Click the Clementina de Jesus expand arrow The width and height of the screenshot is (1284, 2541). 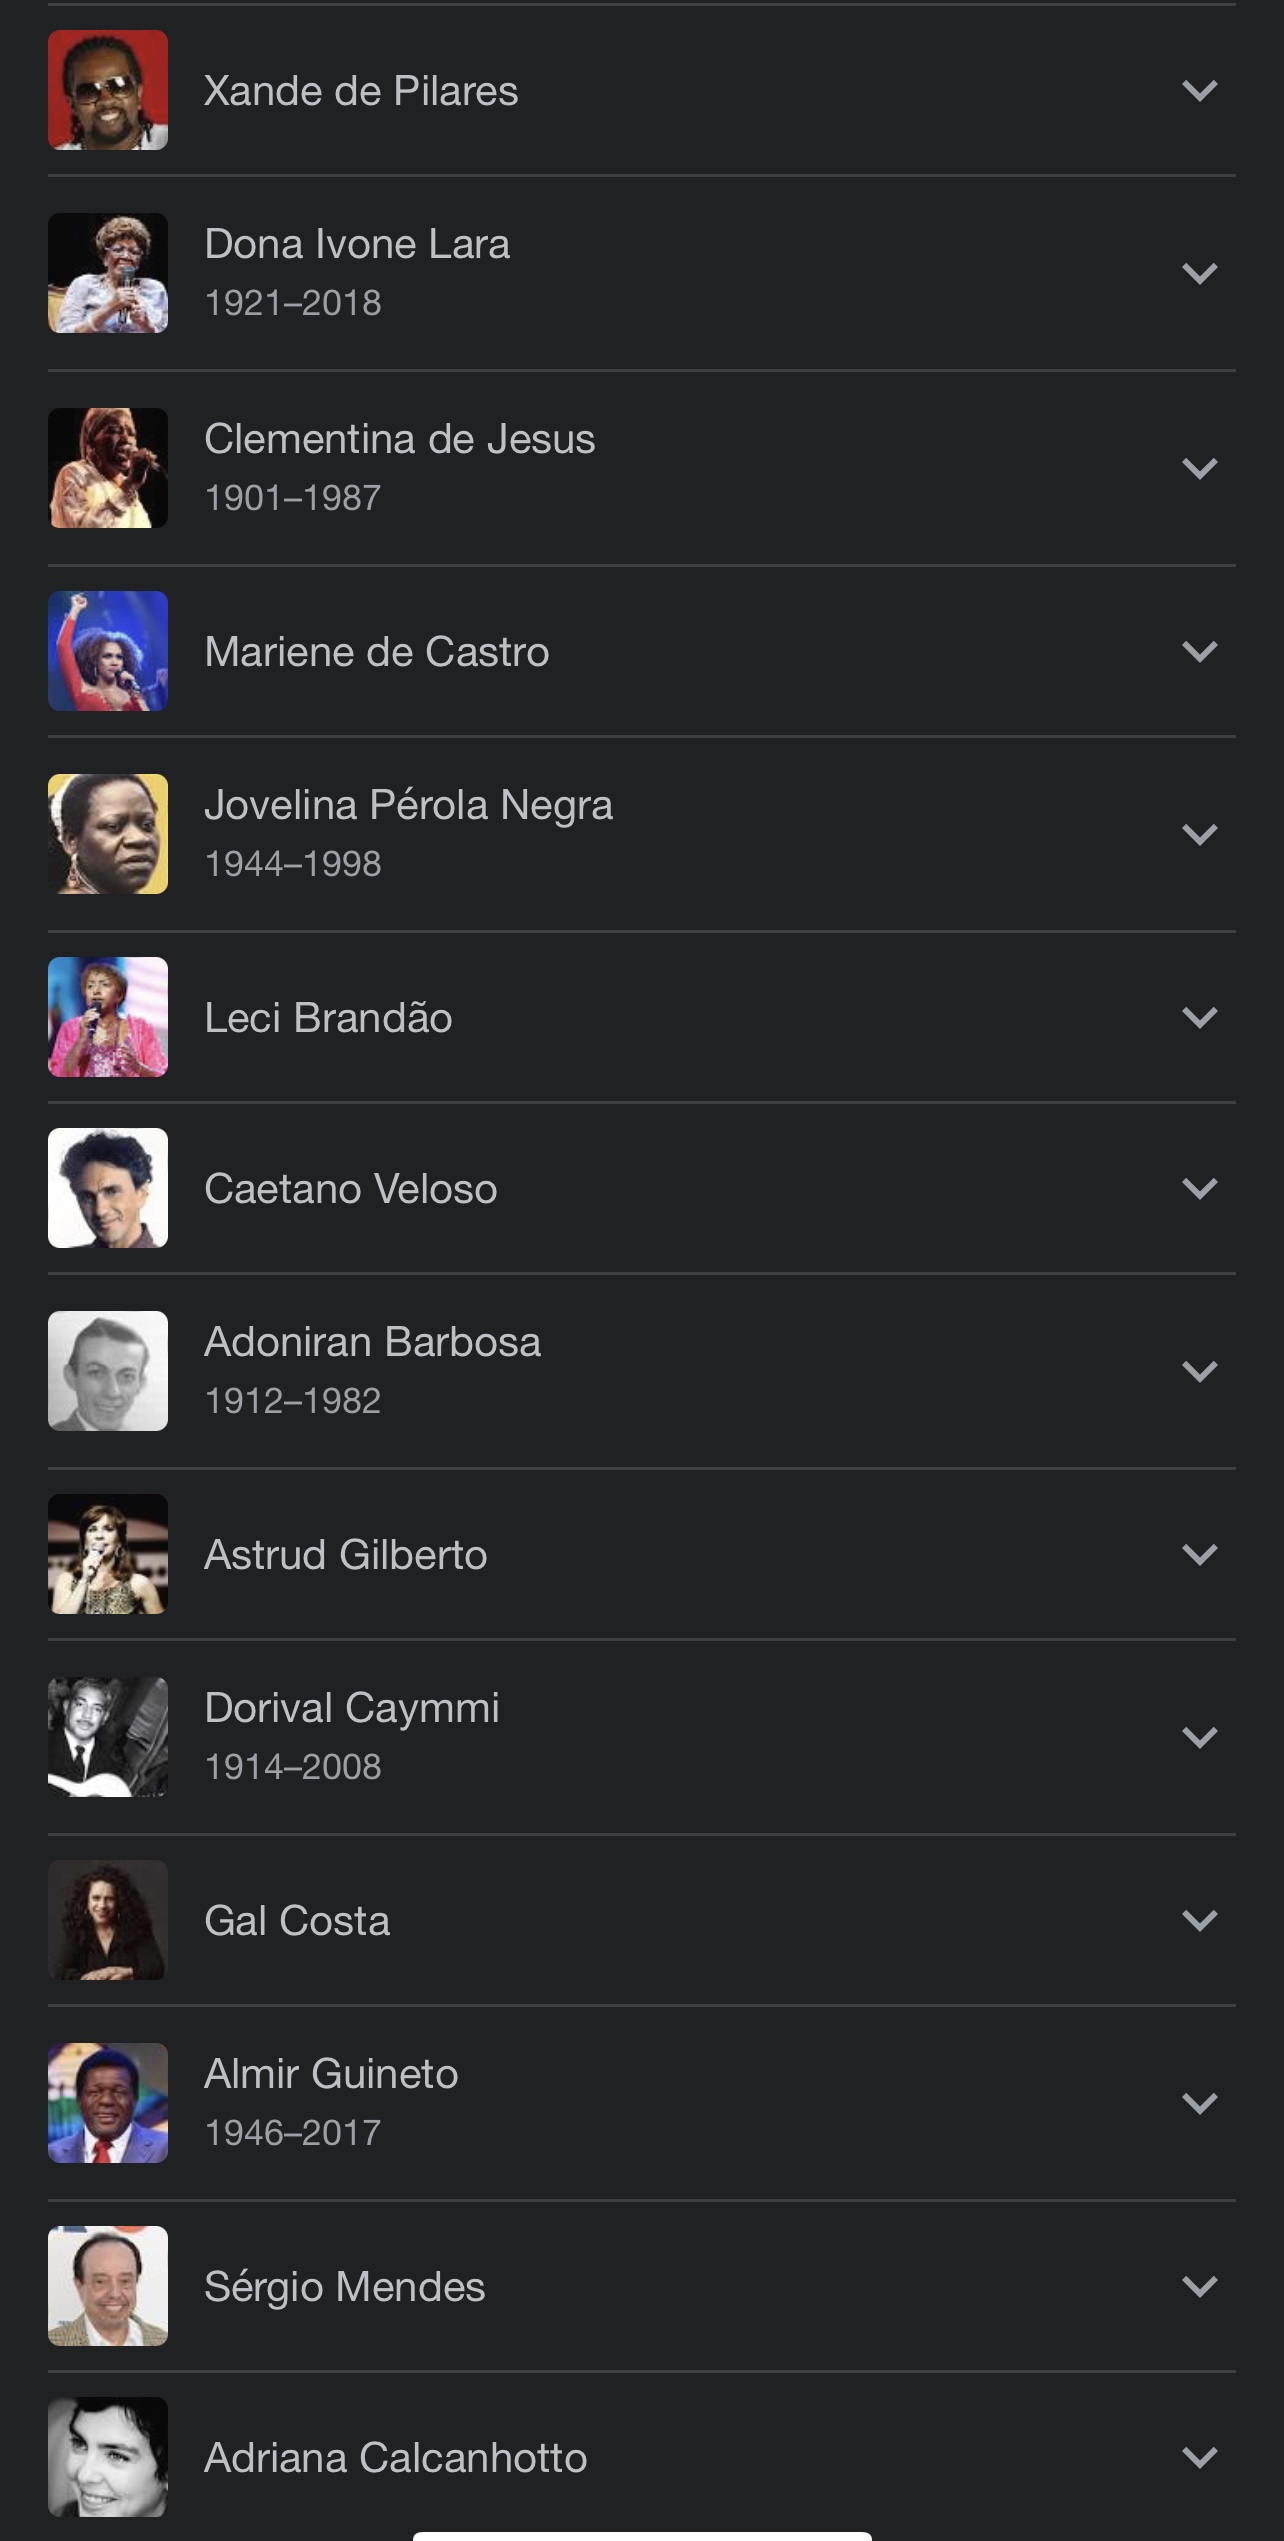pyautogui.click(x=1199, y=469)
